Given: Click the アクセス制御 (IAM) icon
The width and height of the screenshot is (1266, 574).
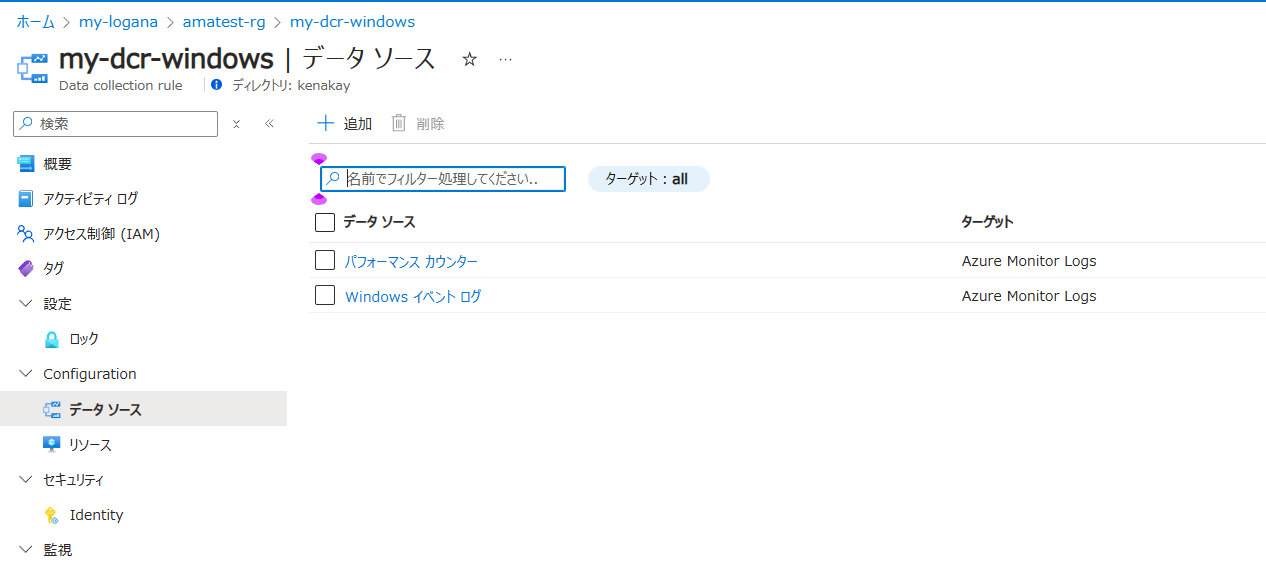Looking at the screenshot, I should pos(26,234).
